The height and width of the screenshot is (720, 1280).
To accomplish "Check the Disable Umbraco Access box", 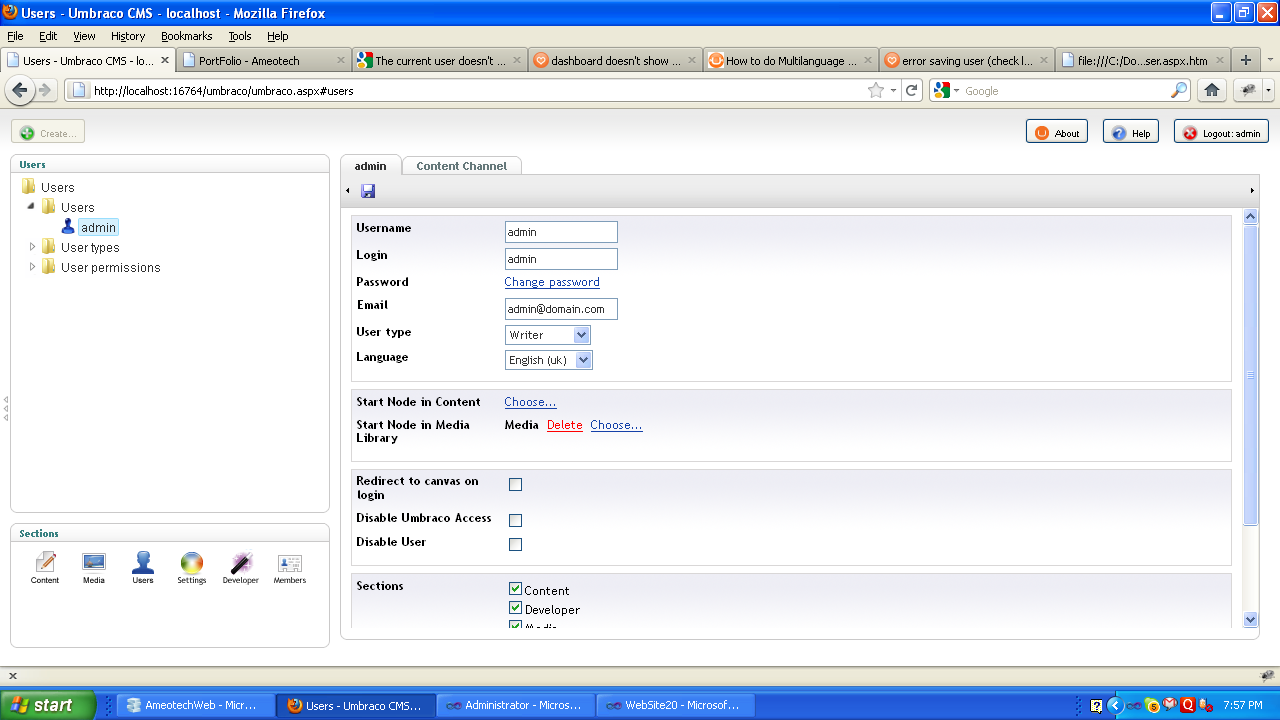I will pyautogui.click(x=516, y=521).
